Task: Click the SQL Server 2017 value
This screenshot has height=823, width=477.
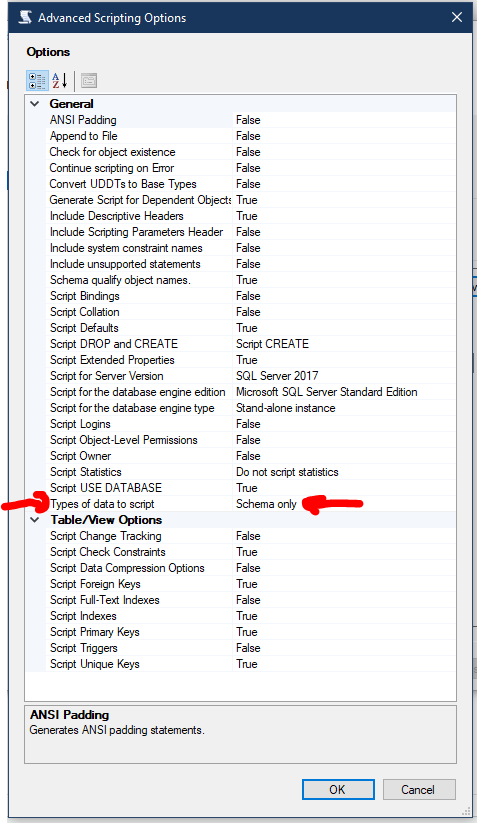Action: 277,376
